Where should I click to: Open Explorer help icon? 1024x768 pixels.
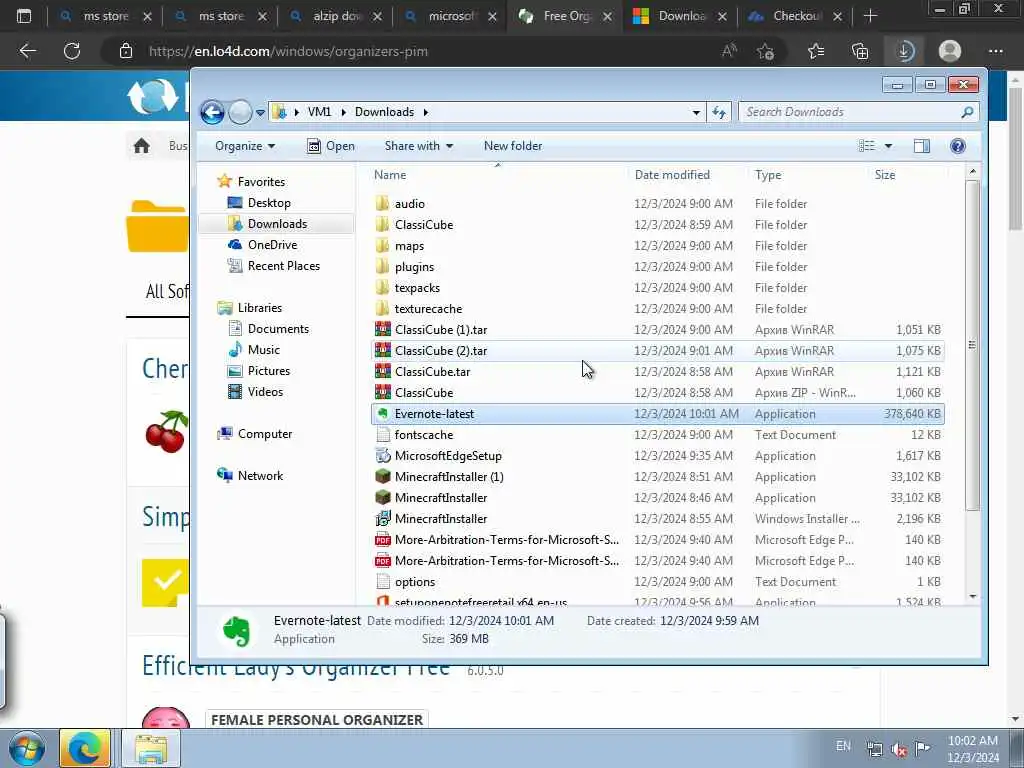click(957, 146)
